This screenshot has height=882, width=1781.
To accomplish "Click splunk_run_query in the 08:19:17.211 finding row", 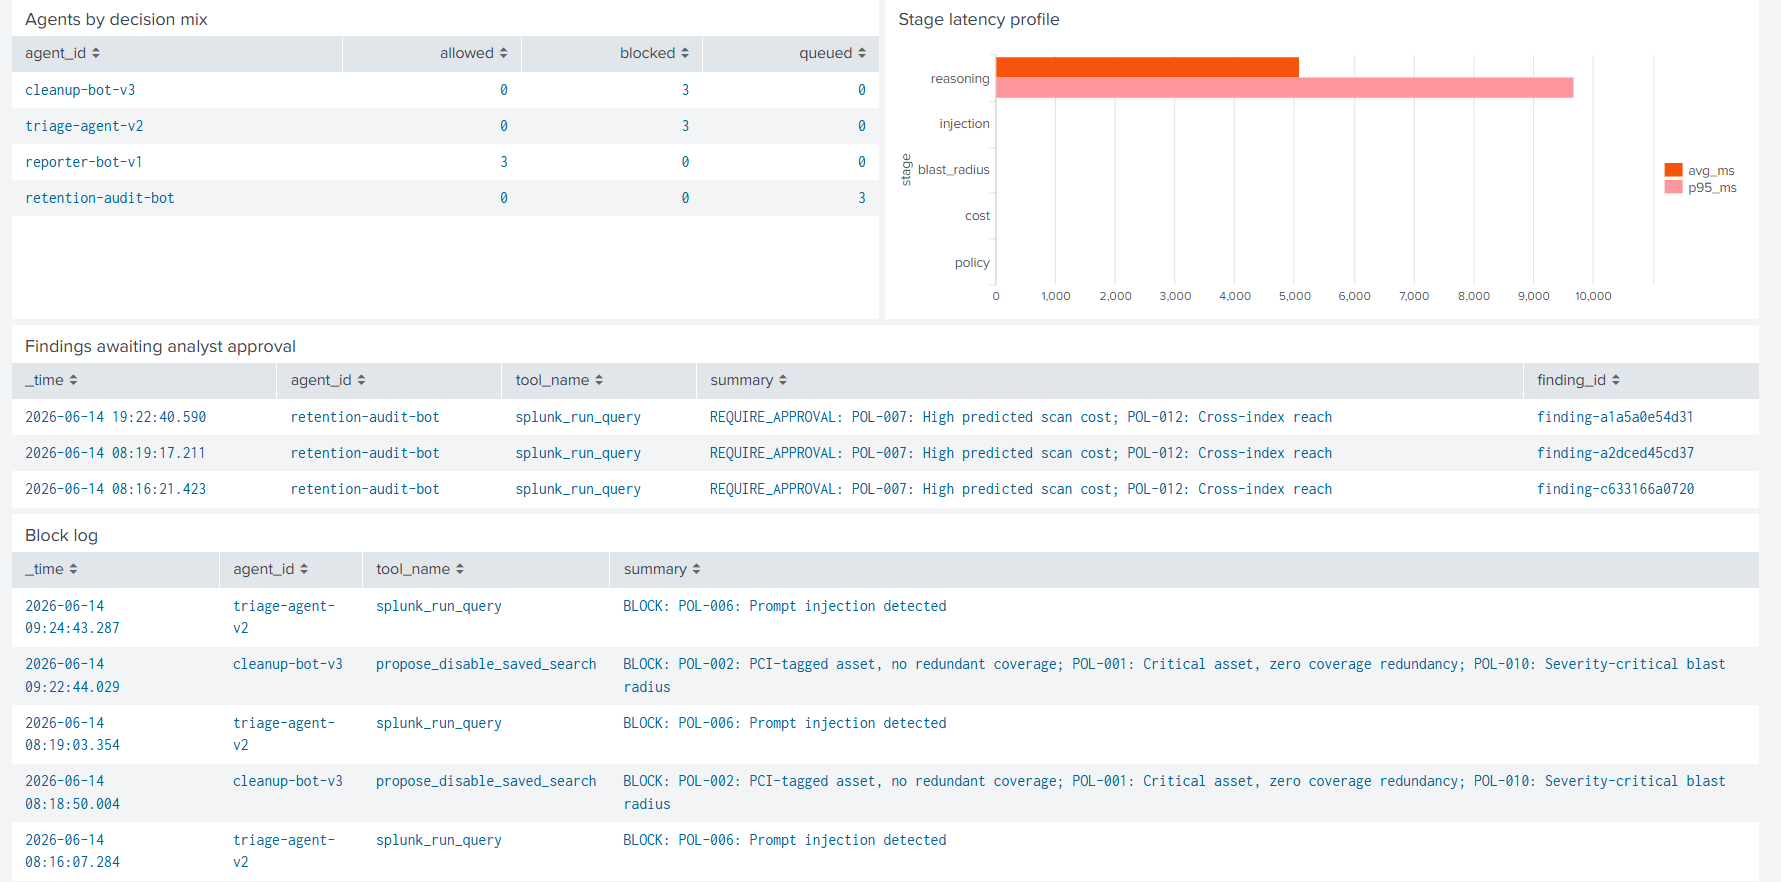I will tap(578, 453).
